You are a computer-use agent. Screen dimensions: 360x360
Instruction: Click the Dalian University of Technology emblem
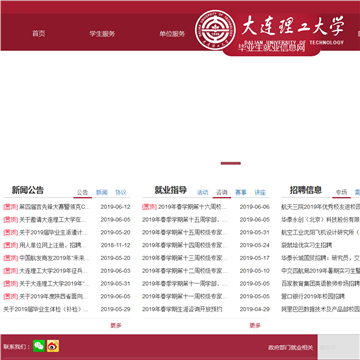point(215,30)
